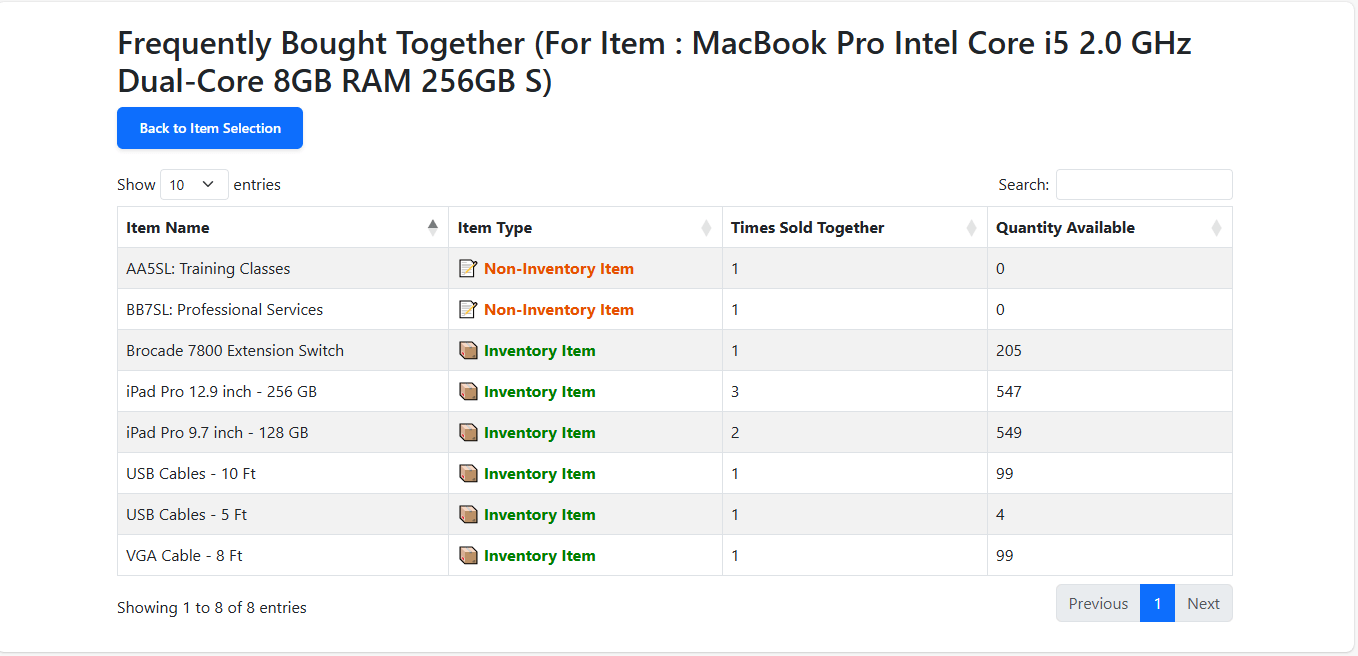1358x656 pixels.
Task: Select page 1 in pagination
Action: click(1157, 603)
